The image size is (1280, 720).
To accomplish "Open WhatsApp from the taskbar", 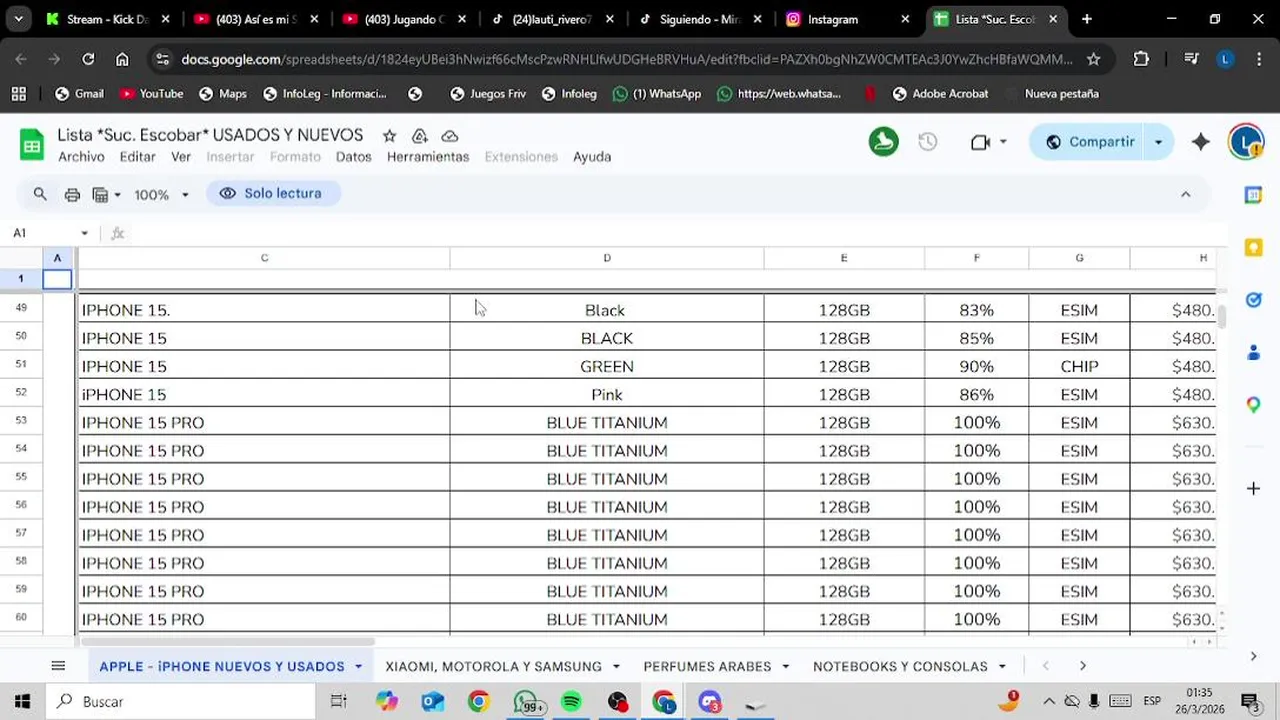I will [525, 702].
